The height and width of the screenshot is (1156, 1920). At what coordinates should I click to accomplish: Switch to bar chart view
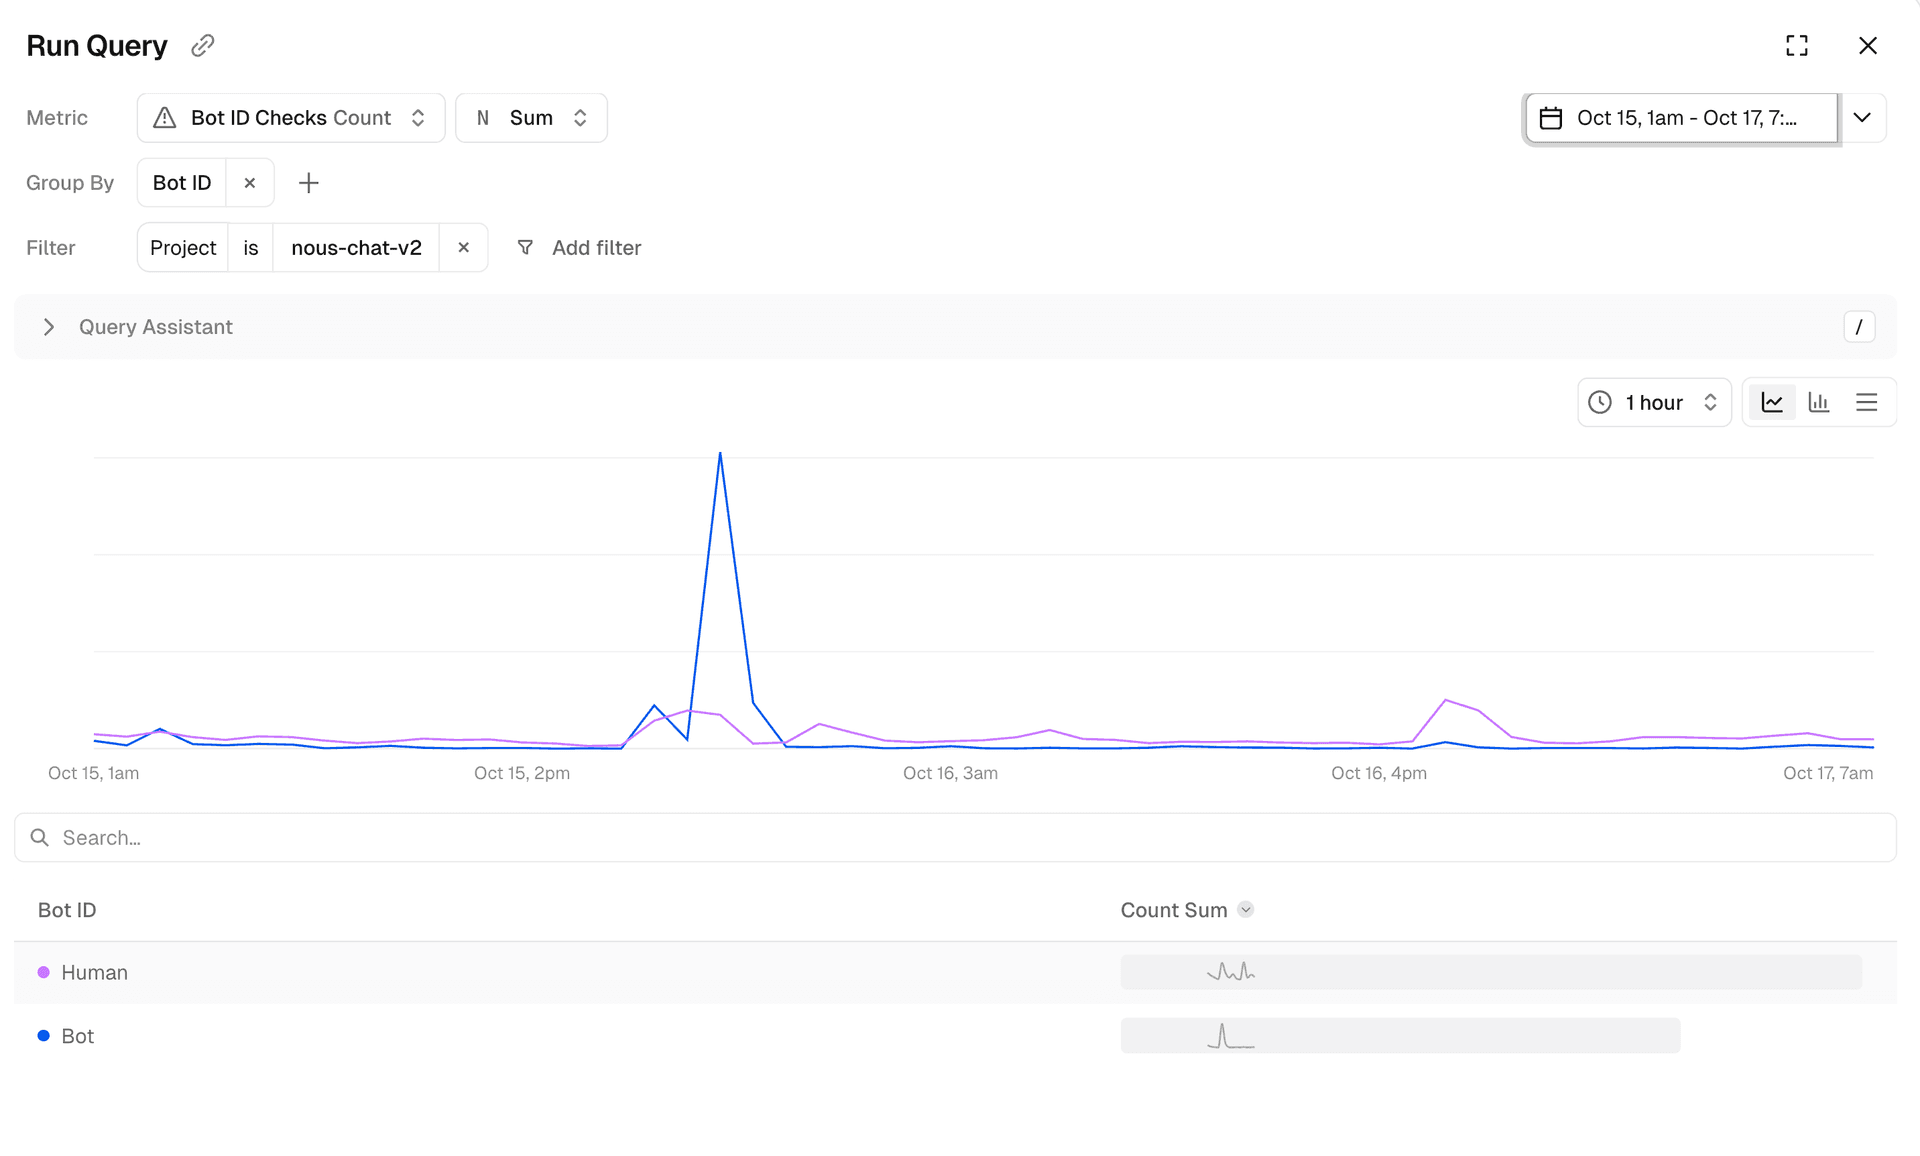coord(1819,402)
